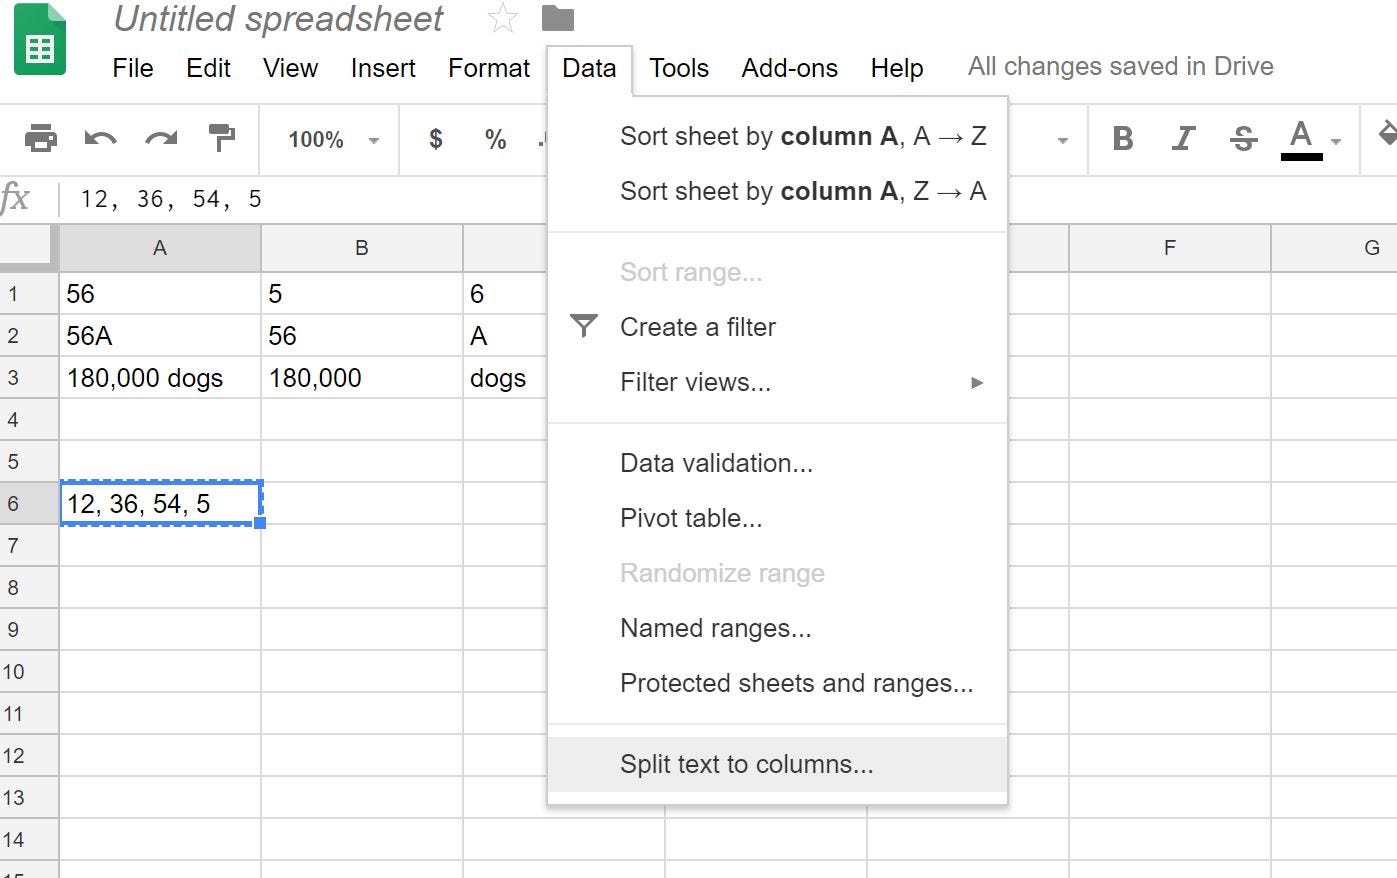Open the Fill color bucket icon
This screenshot has height=878, width=1397.
click(x=1388, y=140)
